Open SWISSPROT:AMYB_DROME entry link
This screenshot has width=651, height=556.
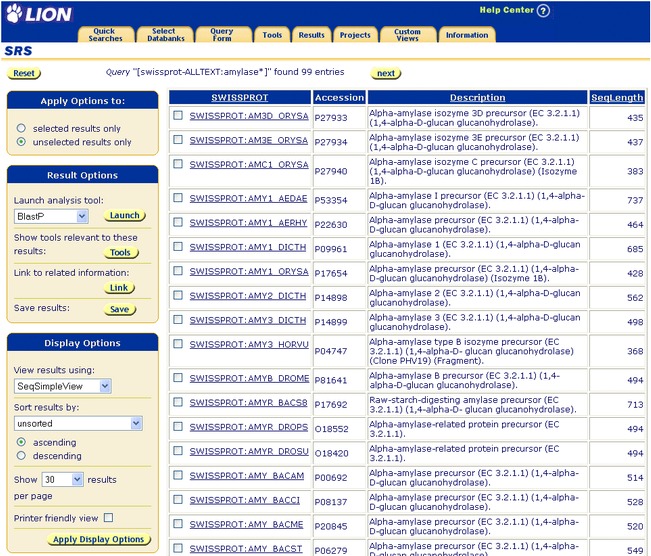tap(249, 378)
